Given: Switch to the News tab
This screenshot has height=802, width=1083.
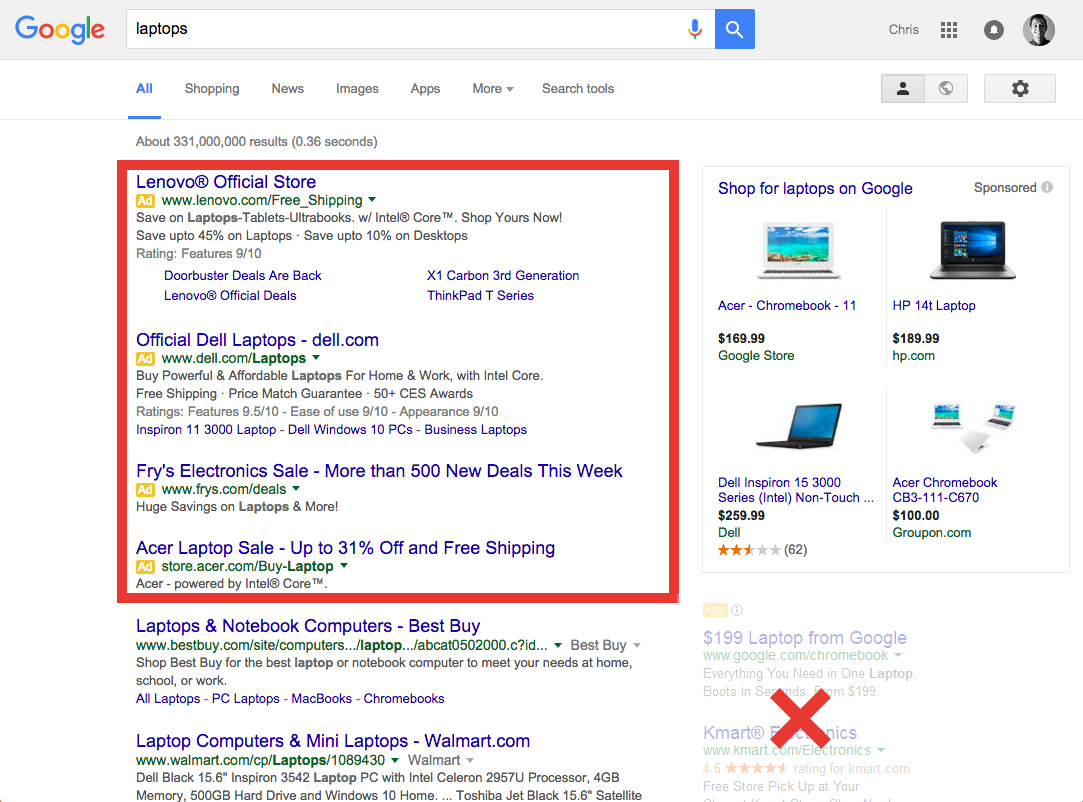Looking at the screenshot, I should pyautogui.click(x=287, y=88).
